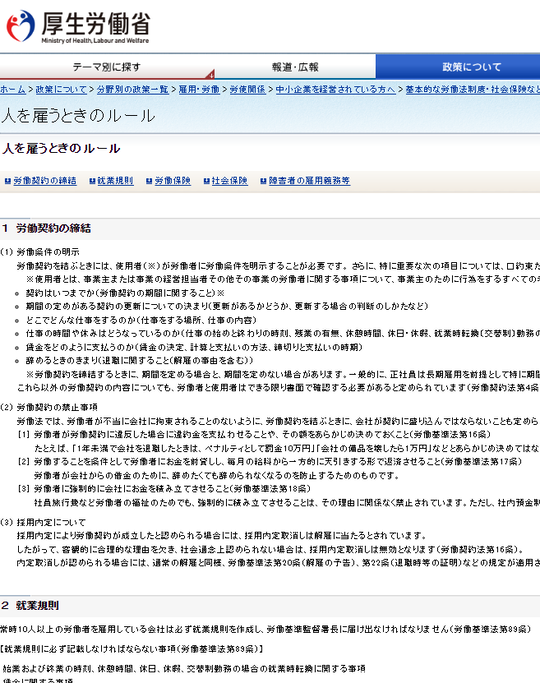Jump to 社会保険 anchor link

[230, 181]
